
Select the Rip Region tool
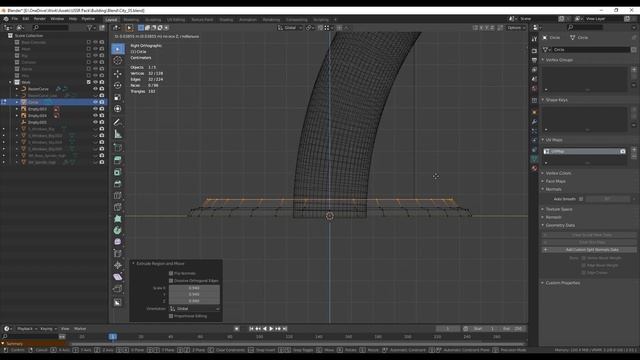(118, 289)
